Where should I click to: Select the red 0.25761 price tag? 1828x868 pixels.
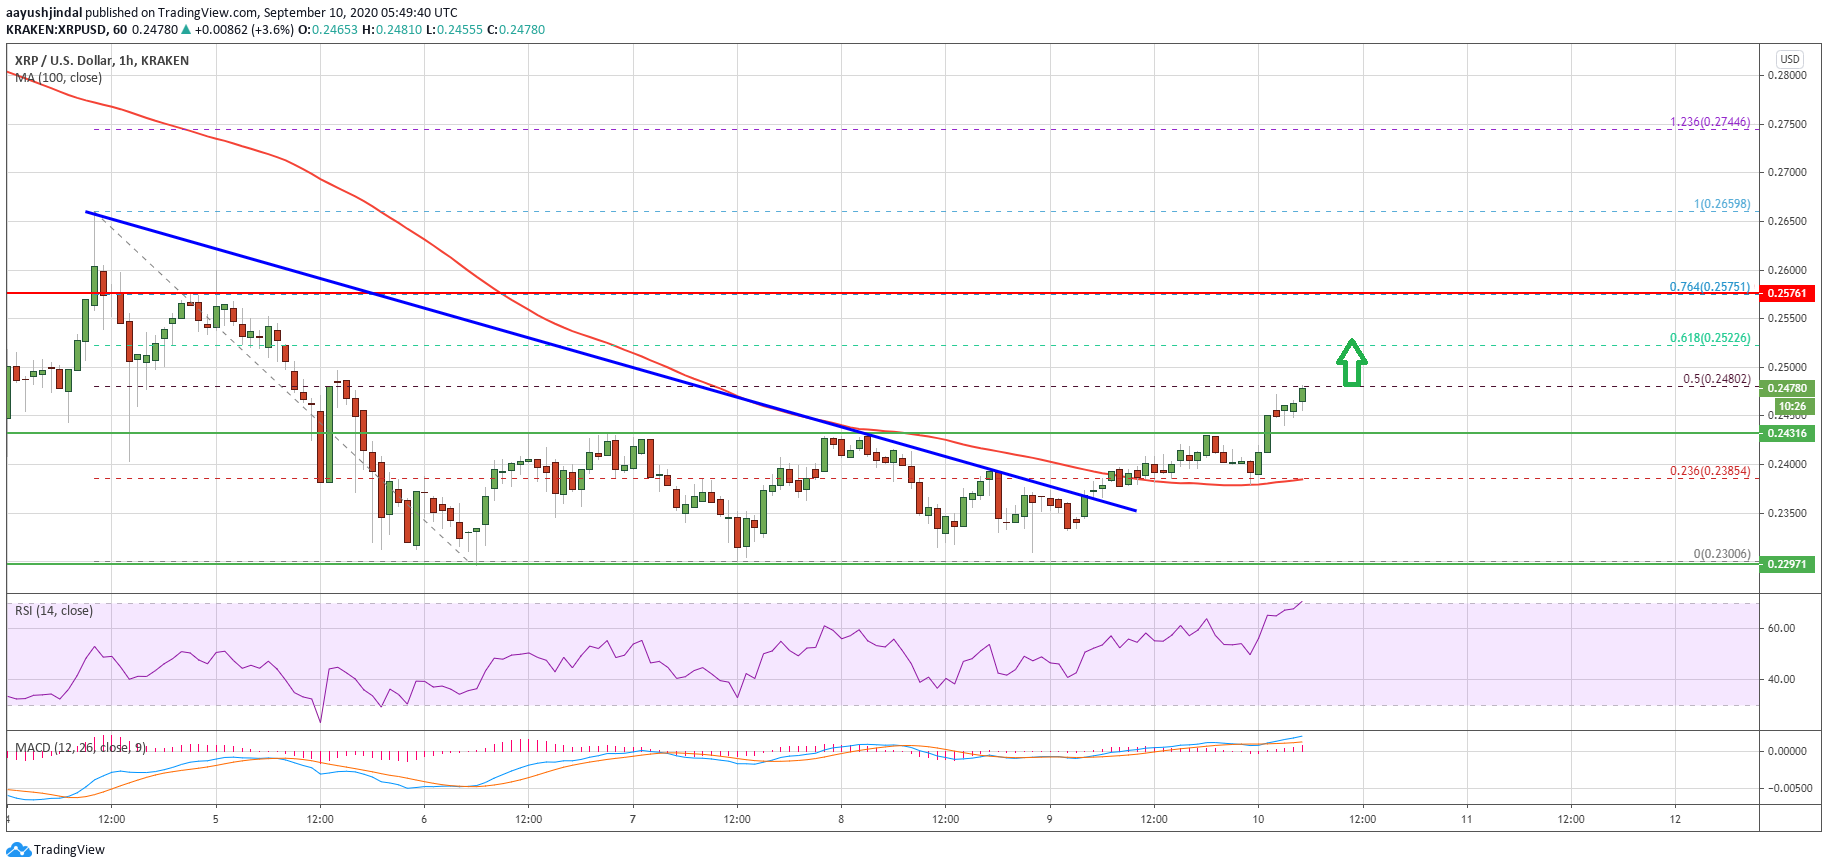[x=1788, y=293]
